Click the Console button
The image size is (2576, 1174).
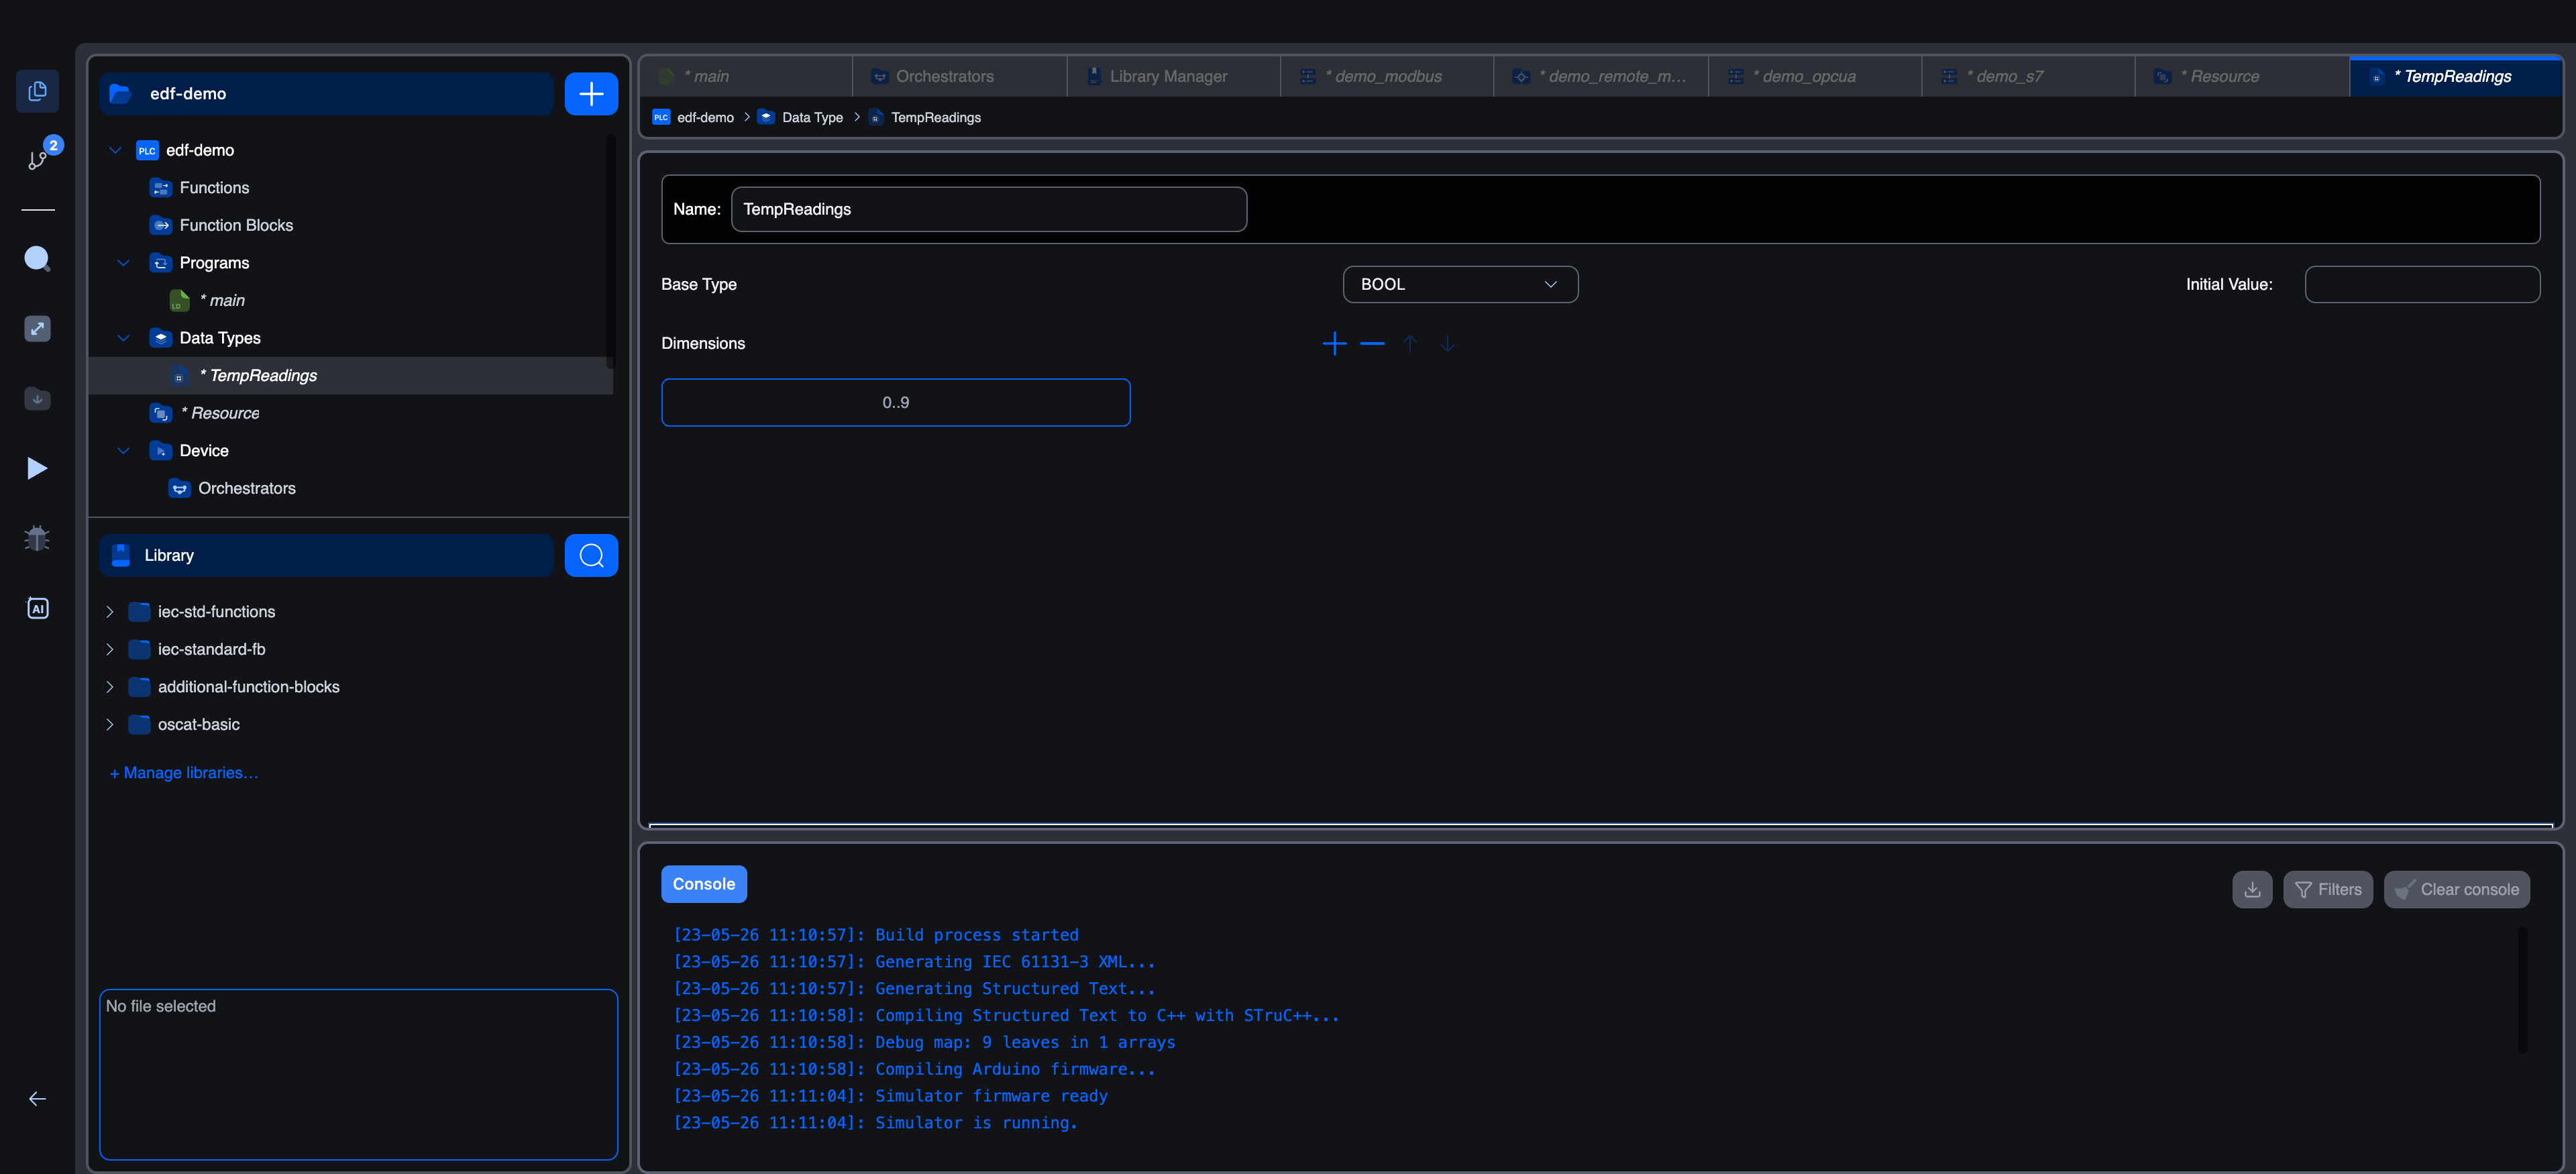point(704,884)
